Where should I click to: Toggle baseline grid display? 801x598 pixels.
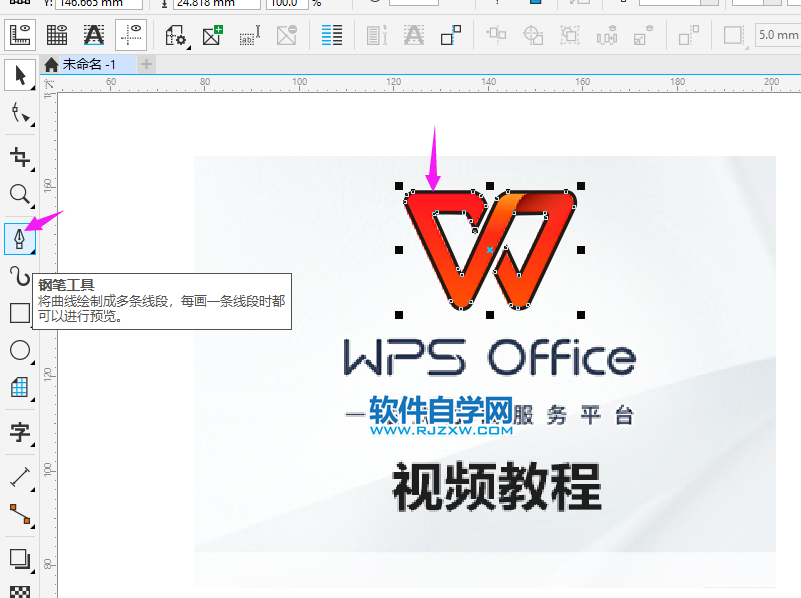tap(94, 35)
